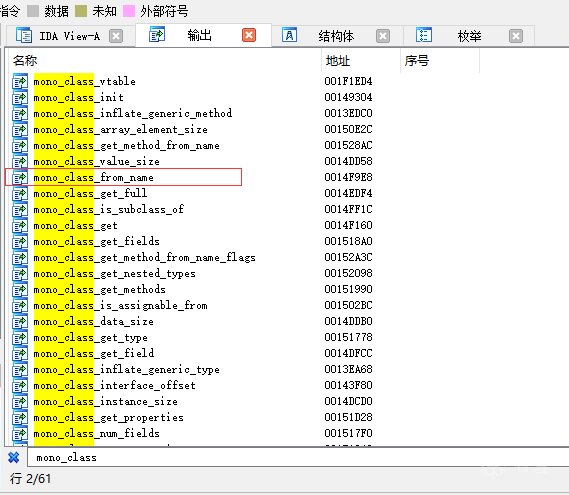Click address 001F1ED4
This screenshot has width=569, height=495.
pyautogui.click(x=348, y=81)
